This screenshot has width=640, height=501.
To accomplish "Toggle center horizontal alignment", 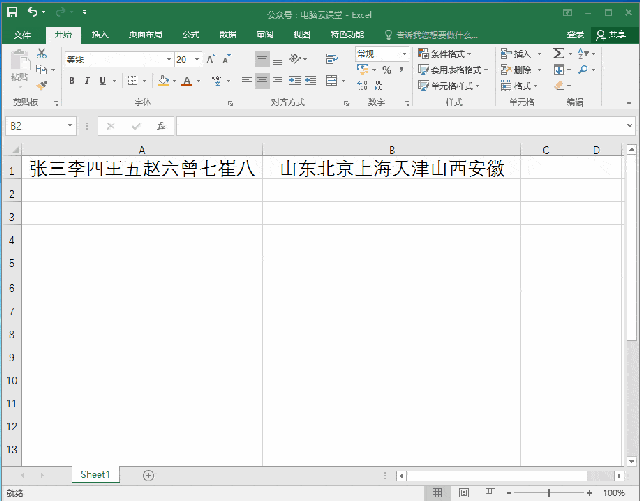I will point(262,80).
